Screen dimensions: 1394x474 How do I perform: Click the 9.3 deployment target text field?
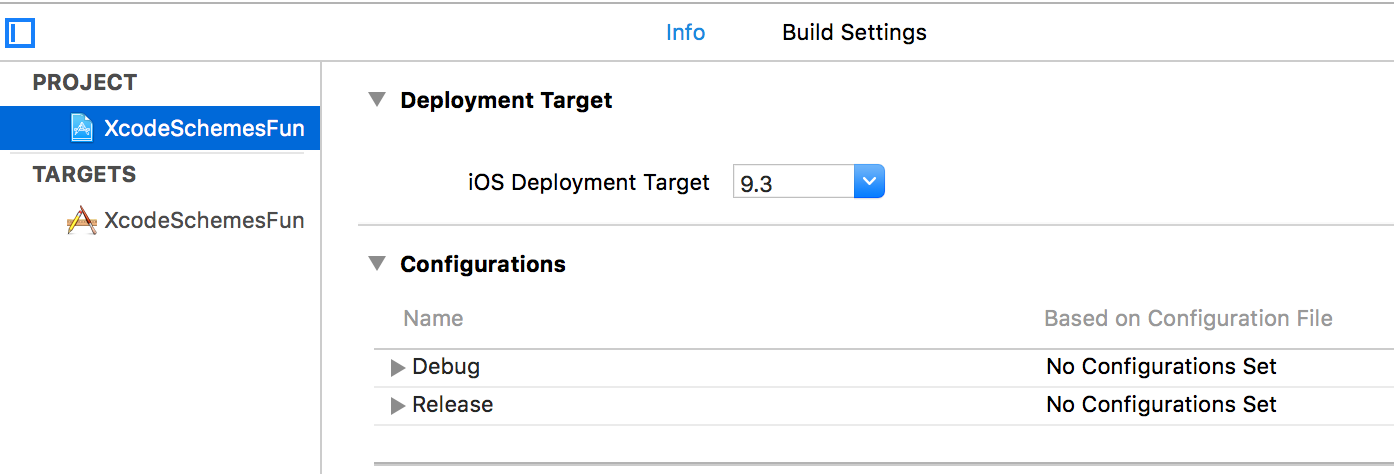pyautogui.click(x=792, y=183)
